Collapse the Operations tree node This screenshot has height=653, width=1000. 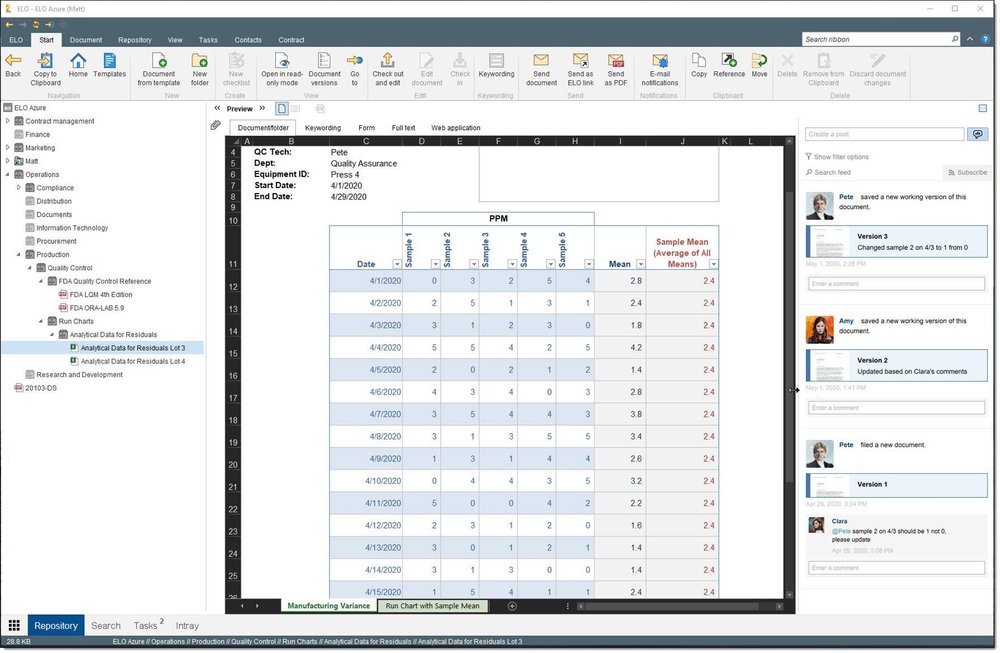pyautogui.click(x=8, y=174)
